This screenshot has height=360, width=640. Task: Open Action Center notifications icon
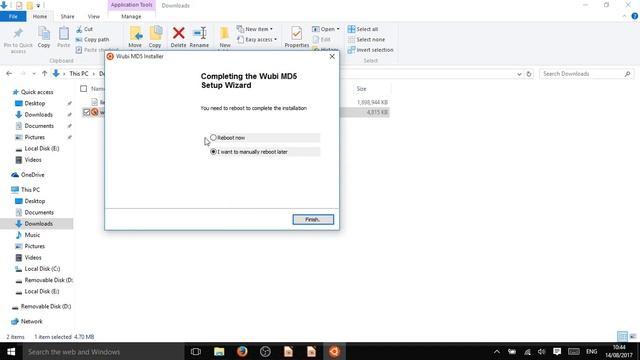click(x=557, y=351)
